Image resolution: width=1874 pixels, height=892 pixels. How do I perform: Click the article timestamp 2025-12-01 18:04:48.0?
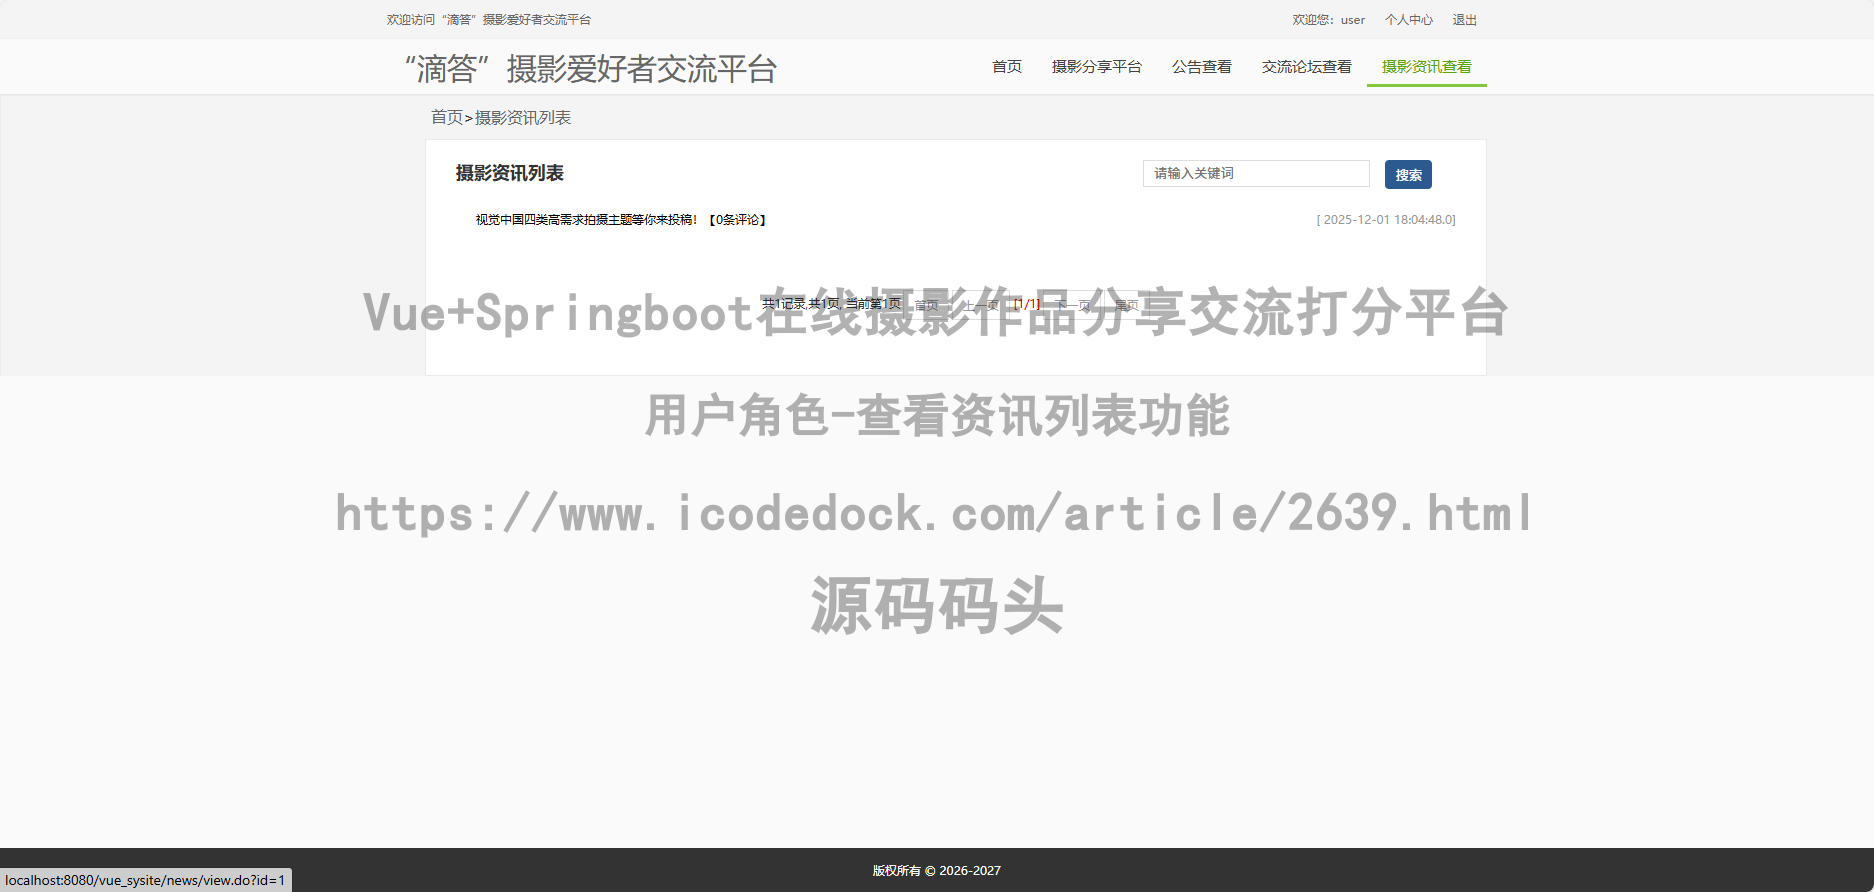click(1386, 220)
